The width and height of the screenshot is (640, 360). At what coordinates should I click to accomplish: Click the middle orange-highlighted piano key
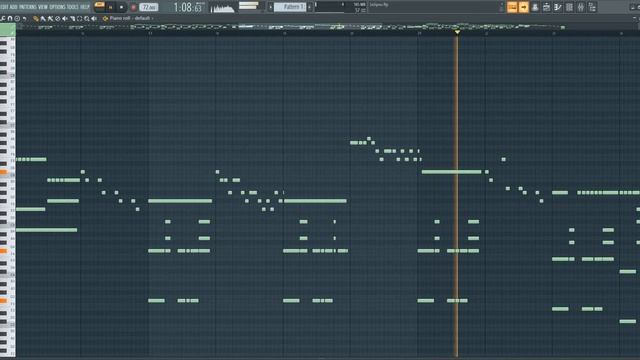coord(4,251)
